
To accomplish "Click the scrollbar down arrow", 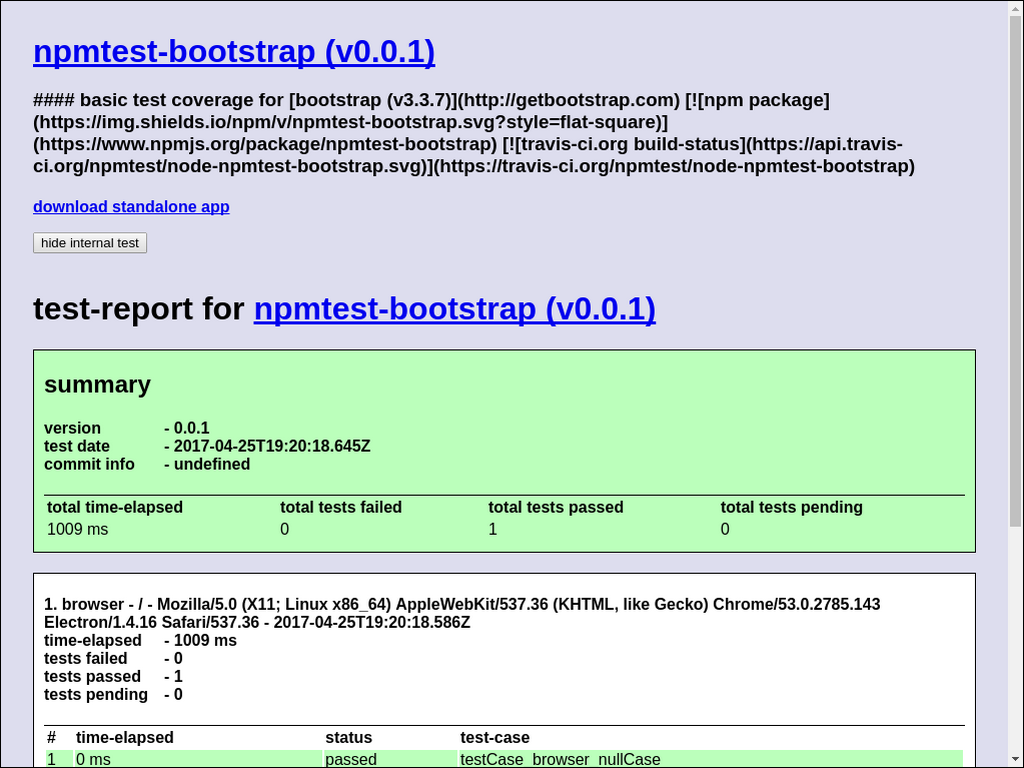I will coord(1015,760).
